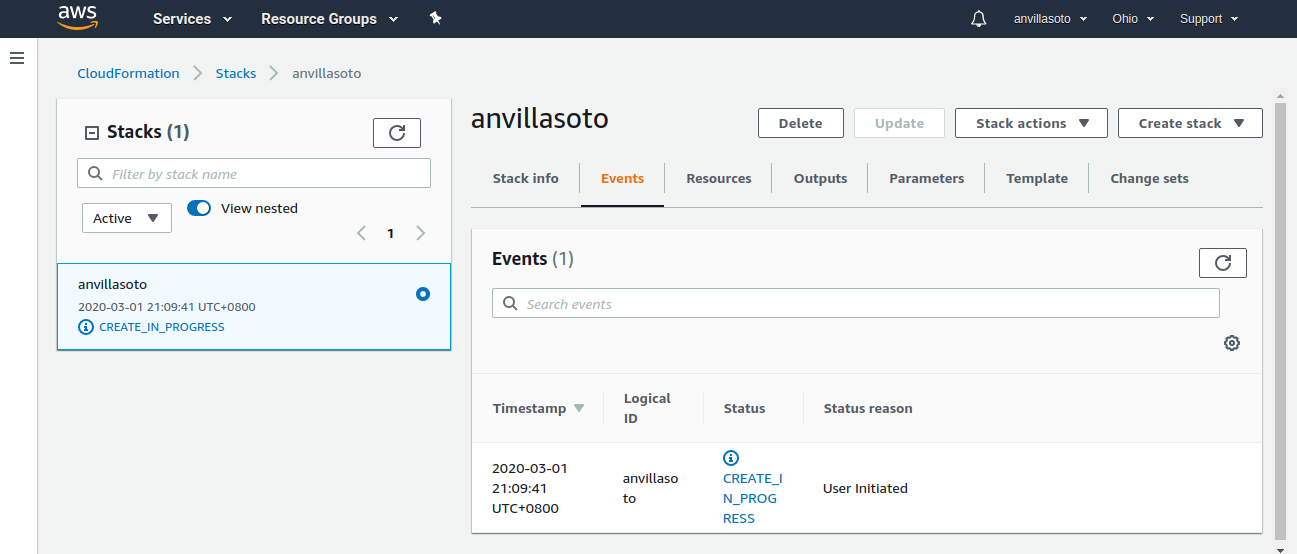Click page number 1 in stacks pagination
1297x554 pixels.
coord(391,233)
